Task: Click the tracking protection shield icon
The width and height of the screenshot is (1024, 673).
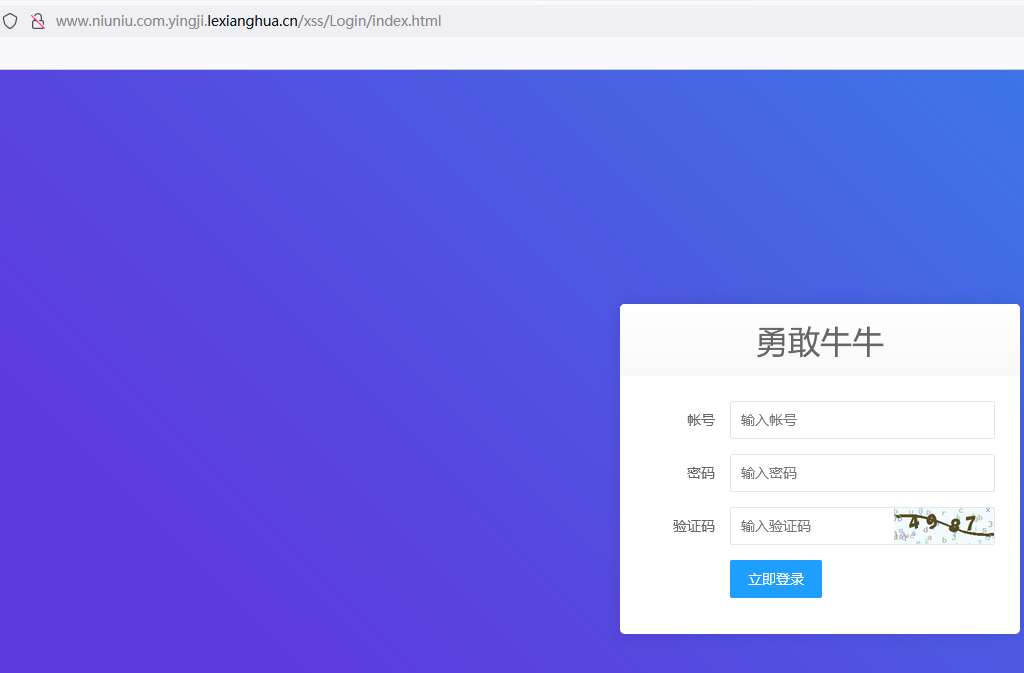Action: click(11, 21)
